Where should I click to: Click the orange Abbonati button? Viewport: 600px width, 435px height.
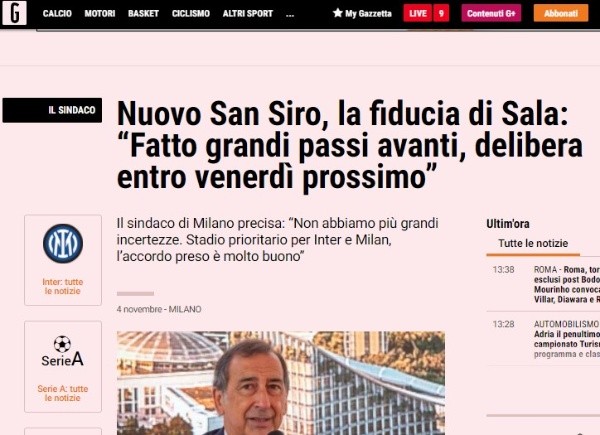pos(561,13)
